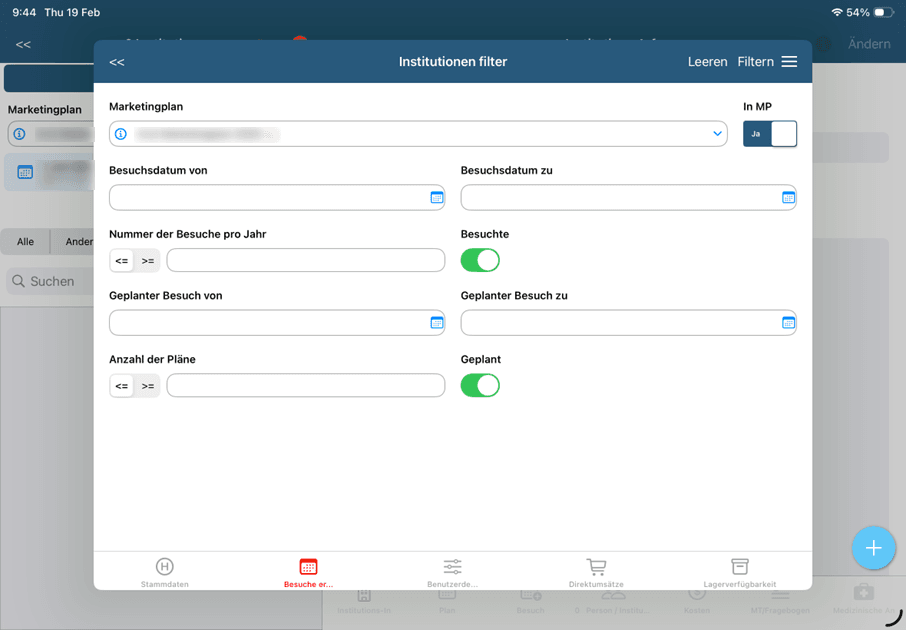
Task: Open the Lagerverfügbarkeit tab
Action: [x=739, y=573]
